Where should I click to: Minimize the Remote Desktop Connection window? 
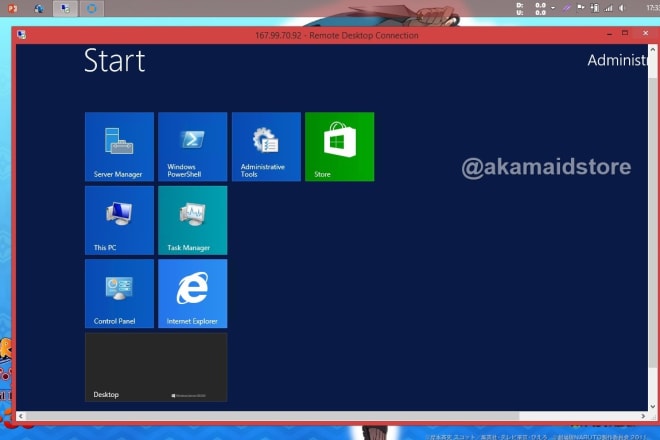click(609, 34)
